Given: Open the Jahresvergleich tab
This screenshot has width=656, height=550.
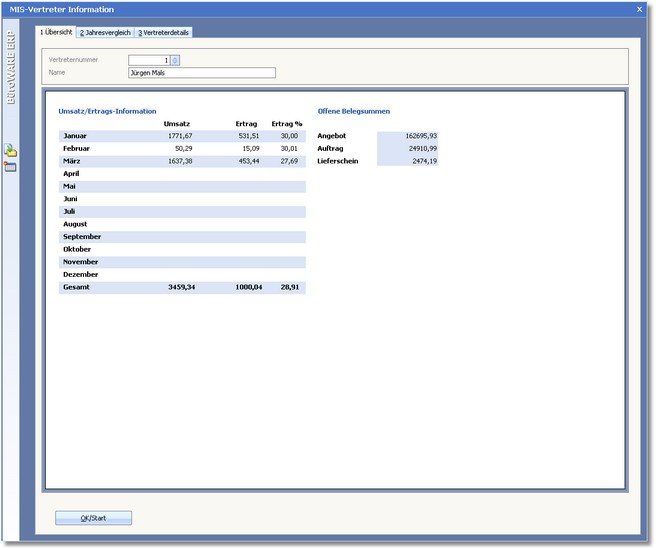Looking at the screenshot, I should coord(105,33).
